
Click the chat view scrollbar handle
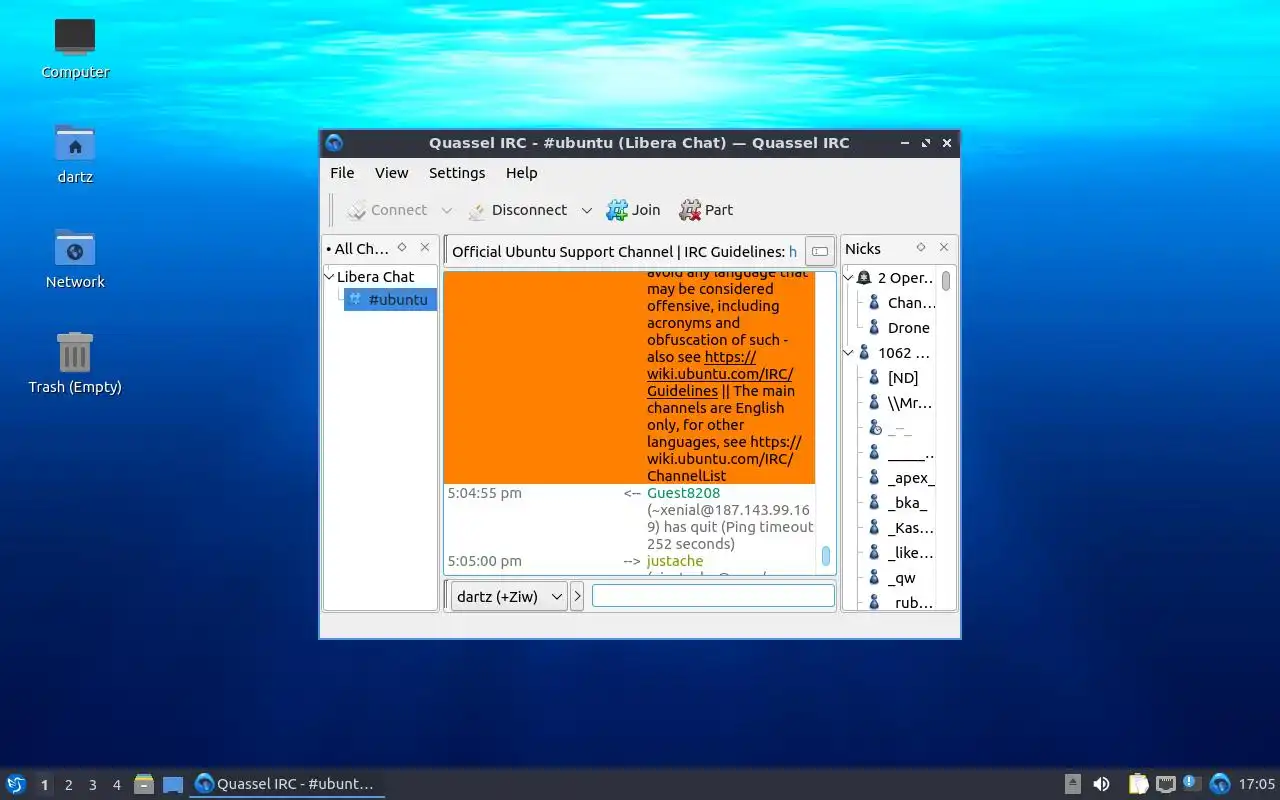[826, 556]
